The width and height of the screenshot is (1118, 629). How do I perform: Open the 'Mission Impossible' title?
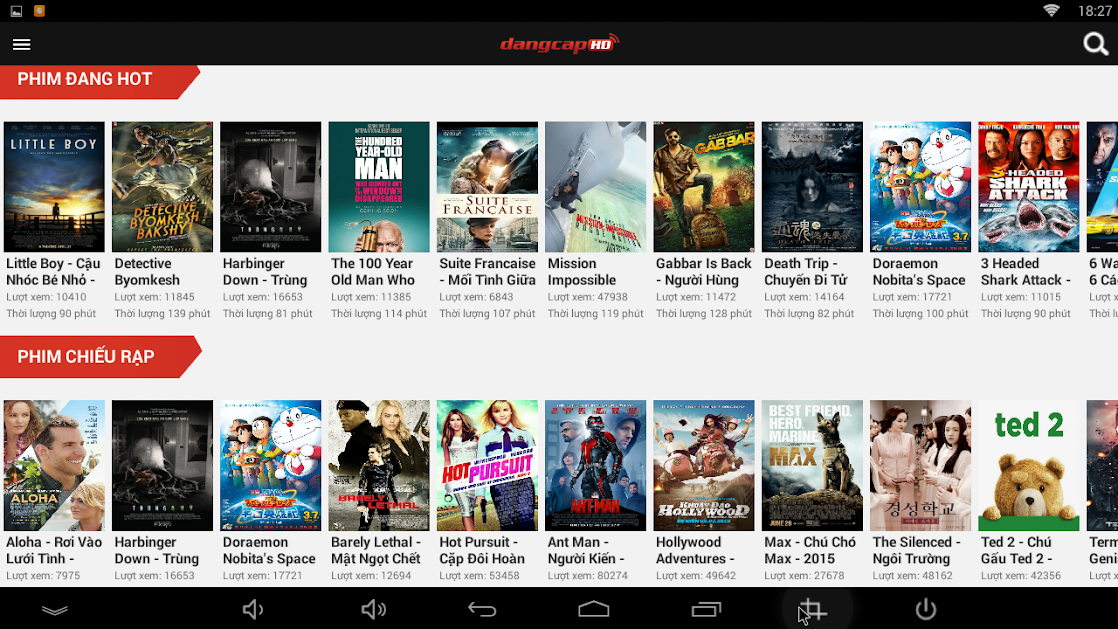[x=582, y=272]
